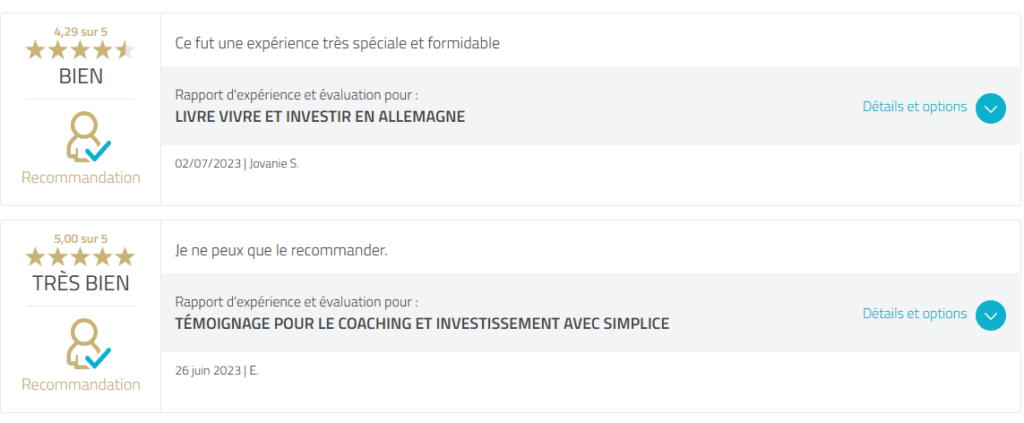Click the 'BIEN' rating label
This screenshot has height=423, width=1024.
[x=81, y=76]
